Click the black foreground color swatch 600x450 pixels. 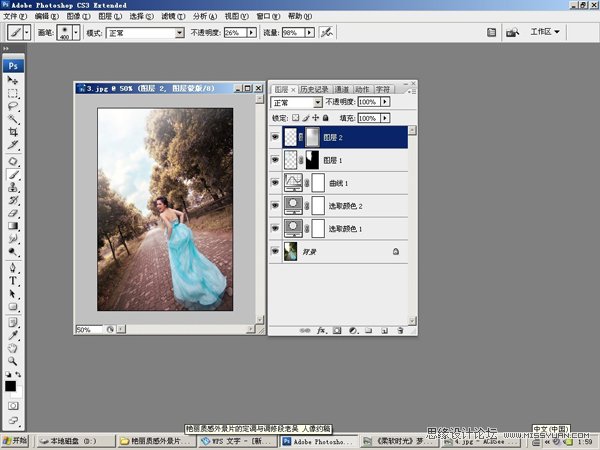[10, 386]
